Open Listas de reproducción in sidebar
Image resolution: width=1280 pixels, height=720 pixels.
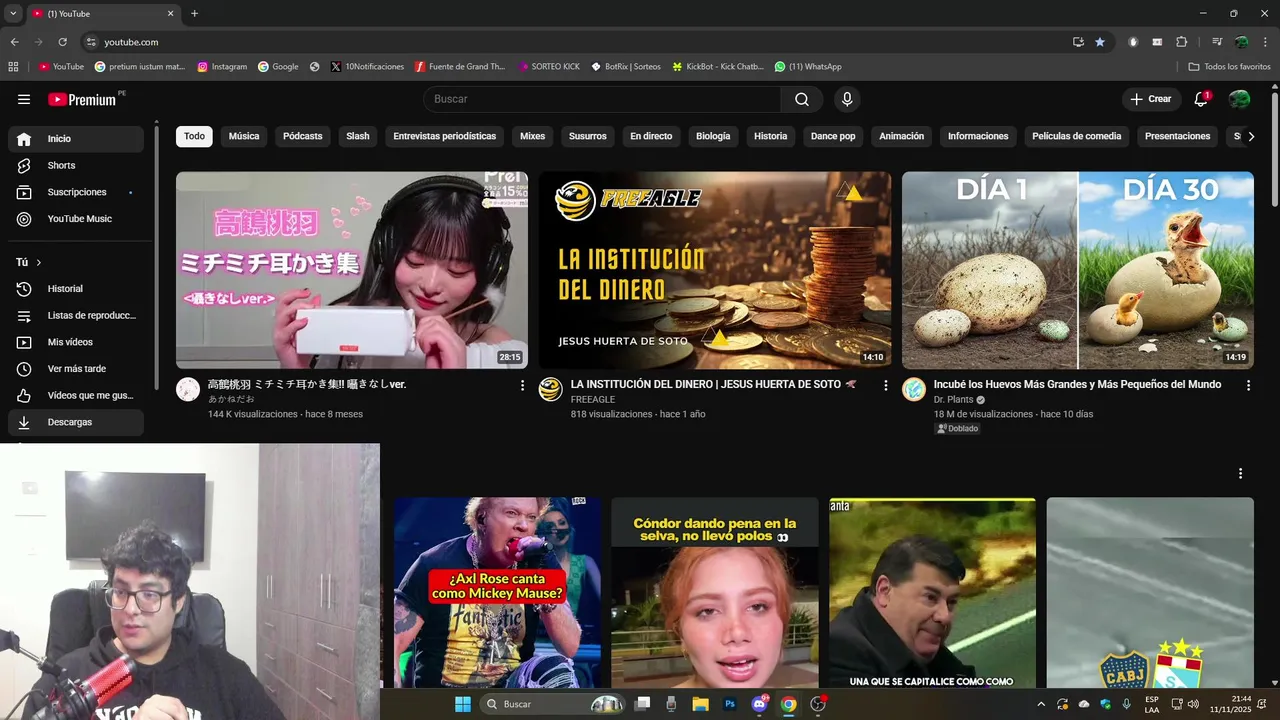[x=76, y=315]
